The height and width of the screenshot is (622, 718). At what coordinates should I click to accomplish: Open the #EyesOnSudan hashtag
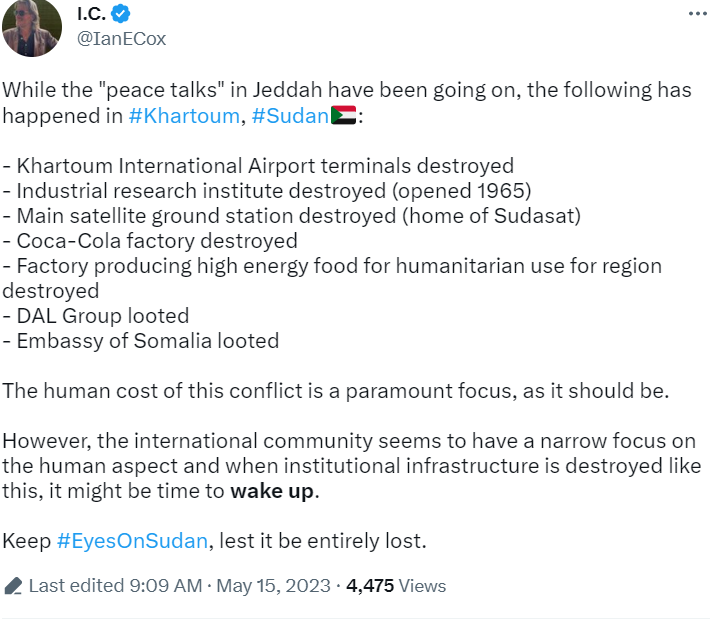[x=132, y=541]
